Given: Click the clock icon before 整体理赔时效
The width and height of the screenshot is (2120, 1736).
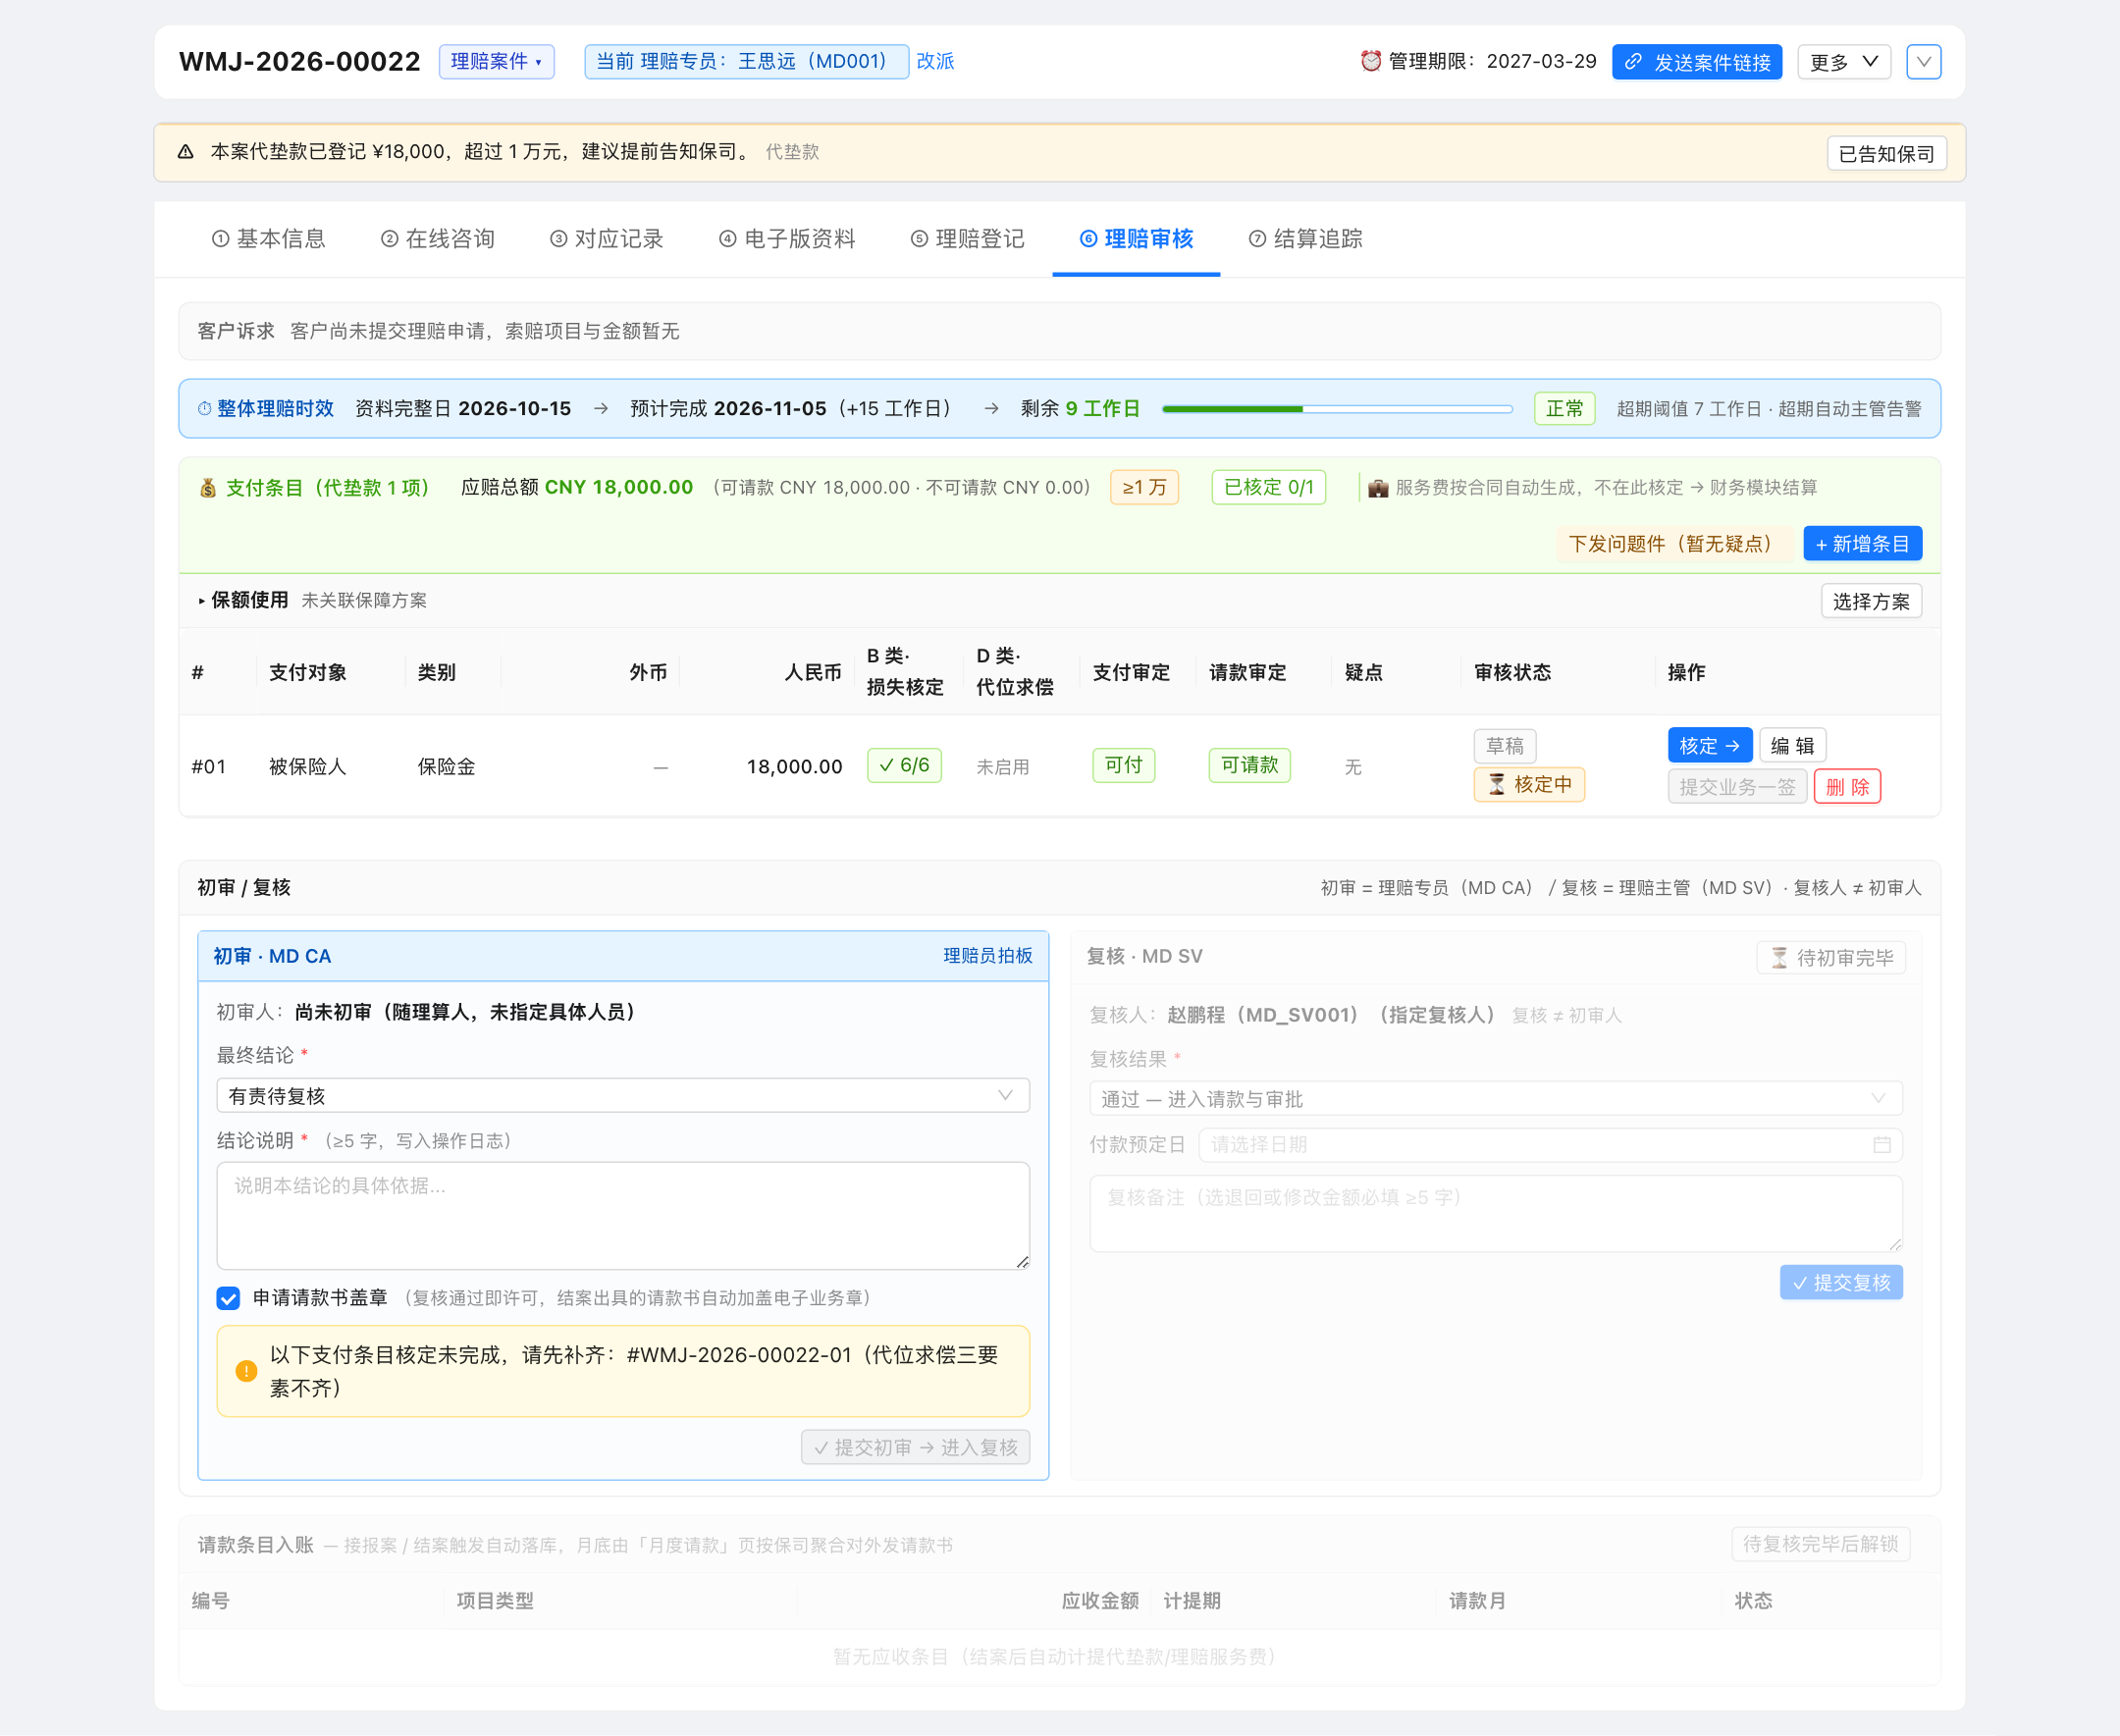Looking at the screenshot, I should pyautogui.click(x=204, y=409).
